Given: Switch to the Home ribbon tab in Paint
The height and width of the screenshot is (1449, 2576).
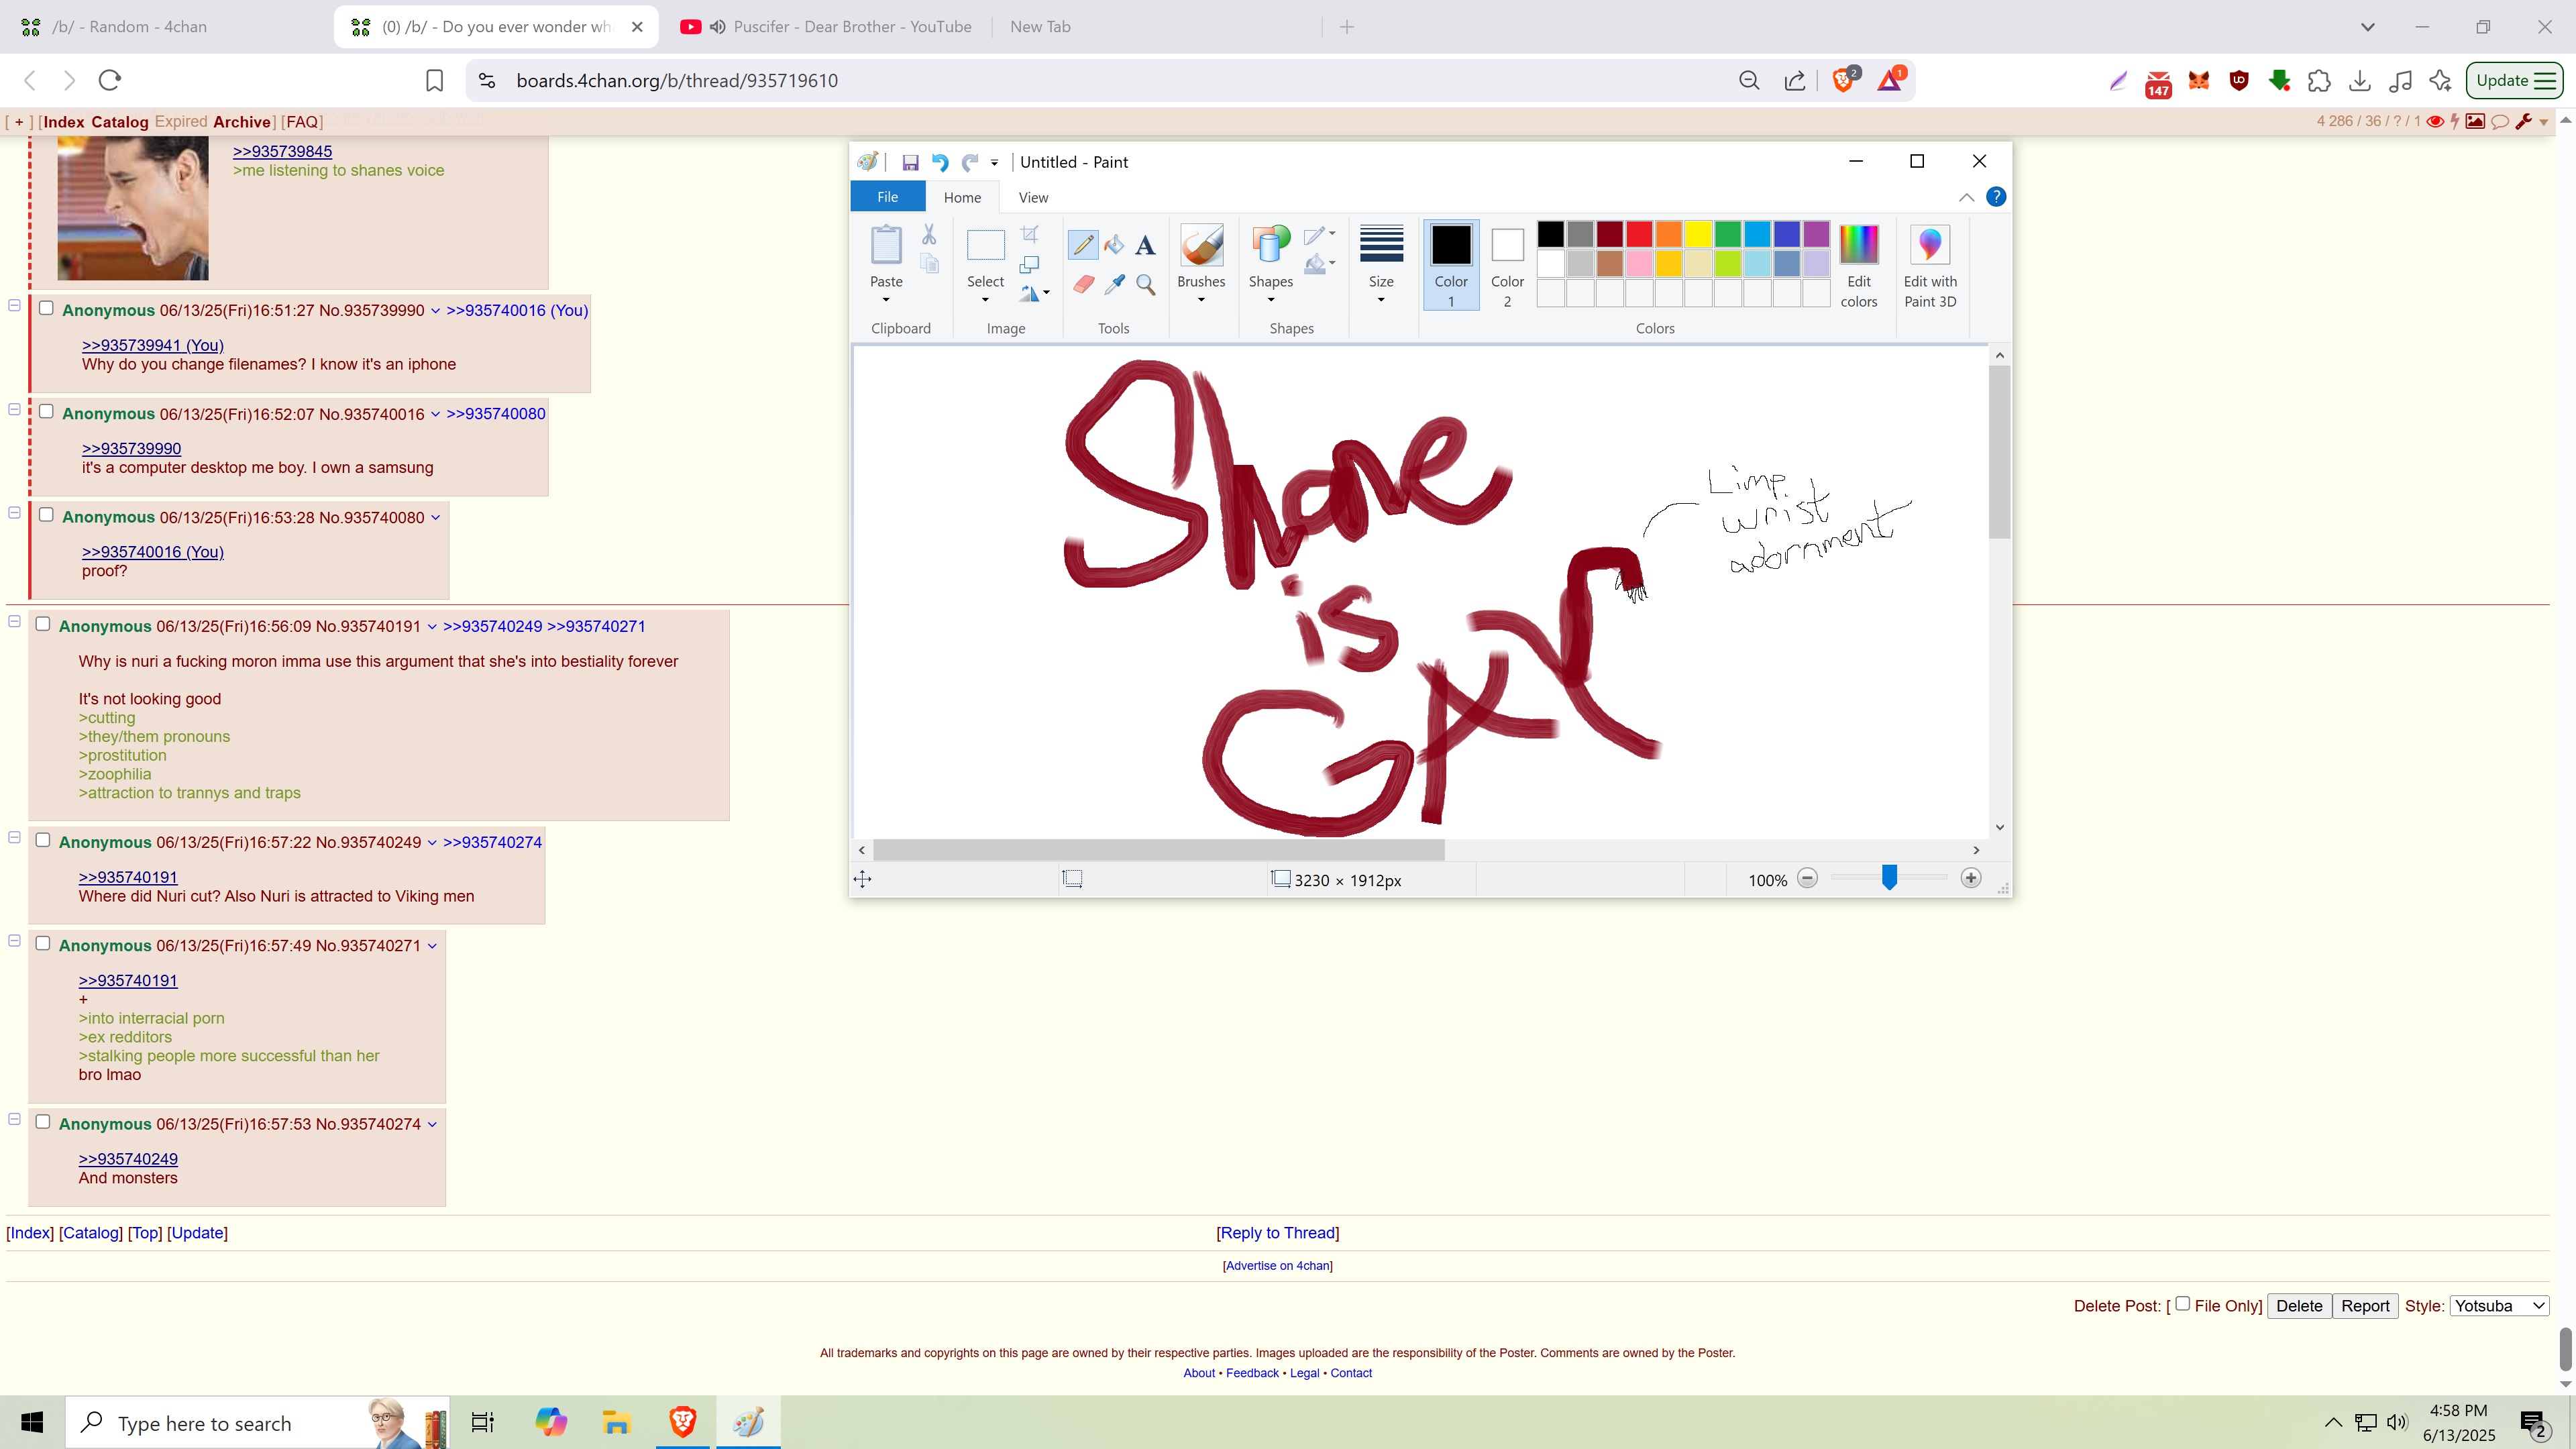Looking at the screenshot, I should [x=962, y=197].
